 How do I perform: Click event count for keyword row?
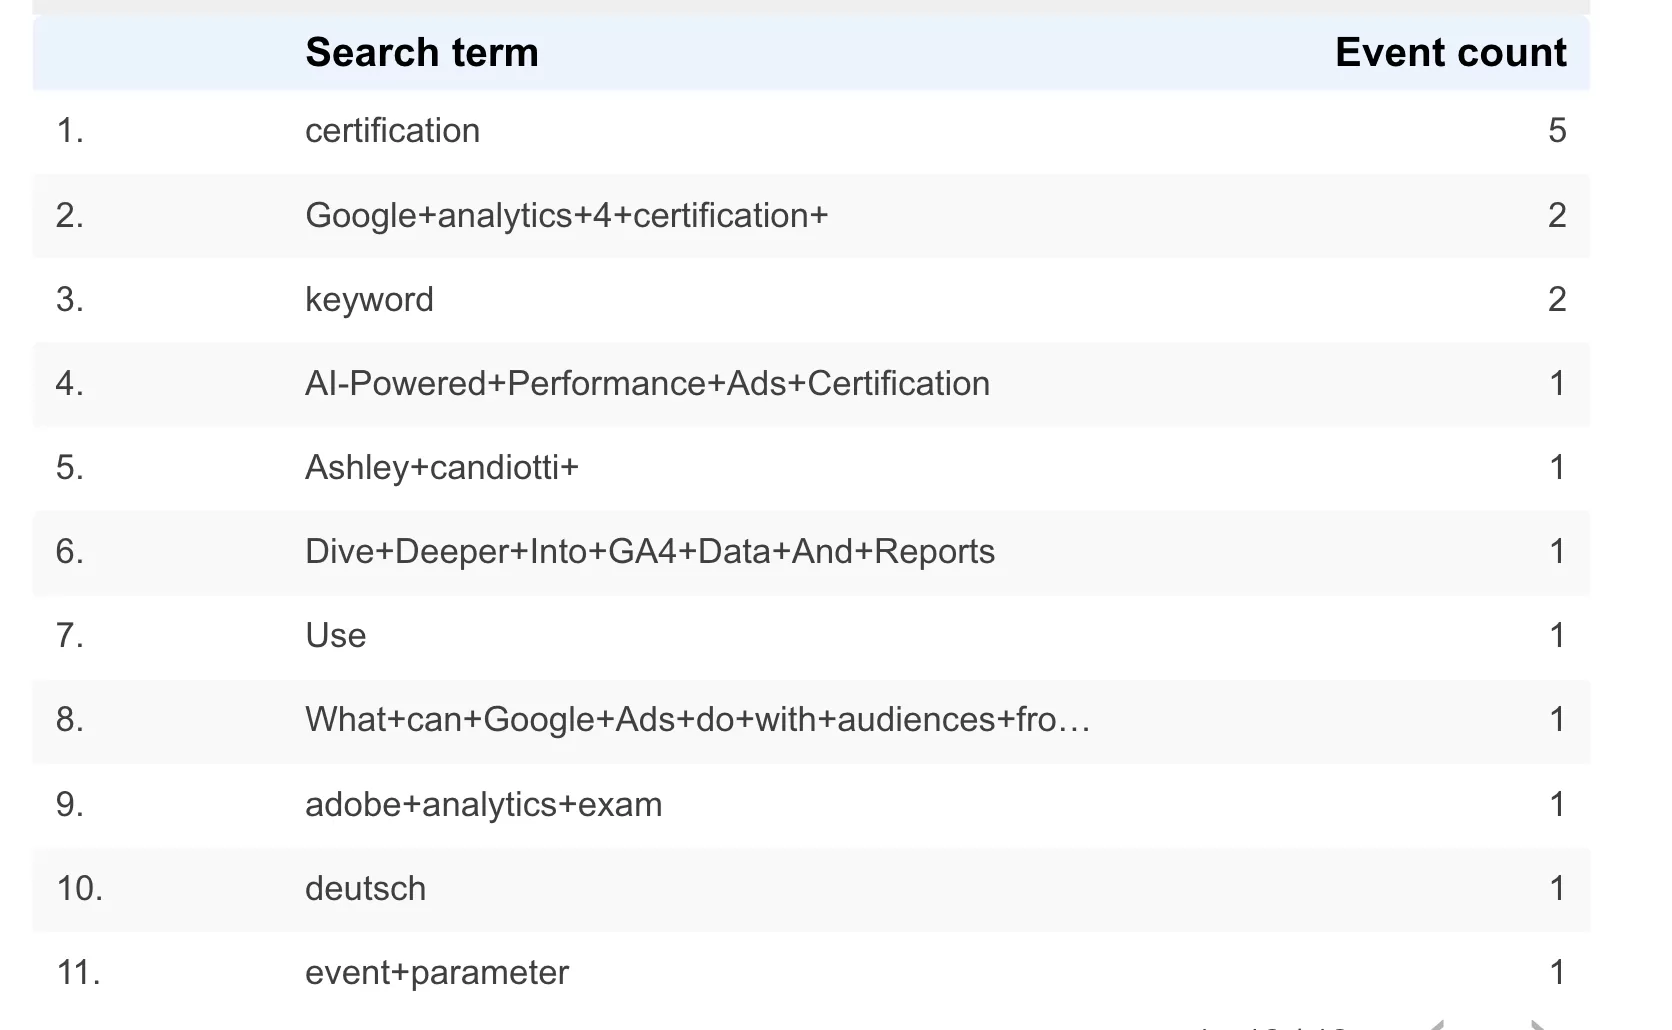[x=1557, y=300]
